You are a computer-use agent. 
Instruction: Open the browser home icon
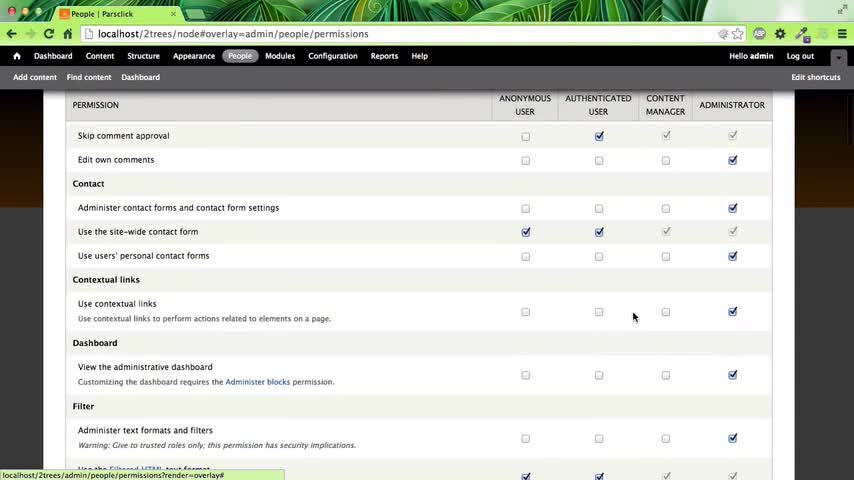pyautogui.click(x=68, y=34)
